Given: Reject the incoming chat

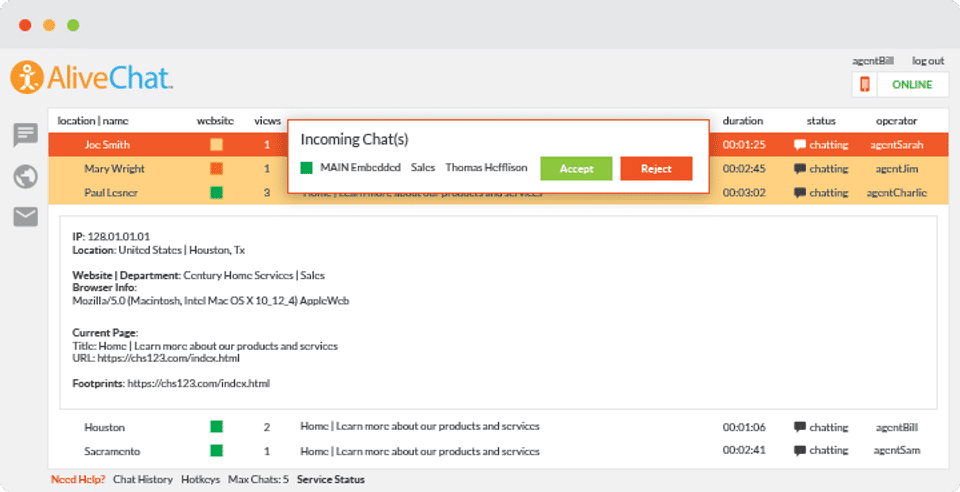Looking at the screenshot, I should click(x=656, y=168).
